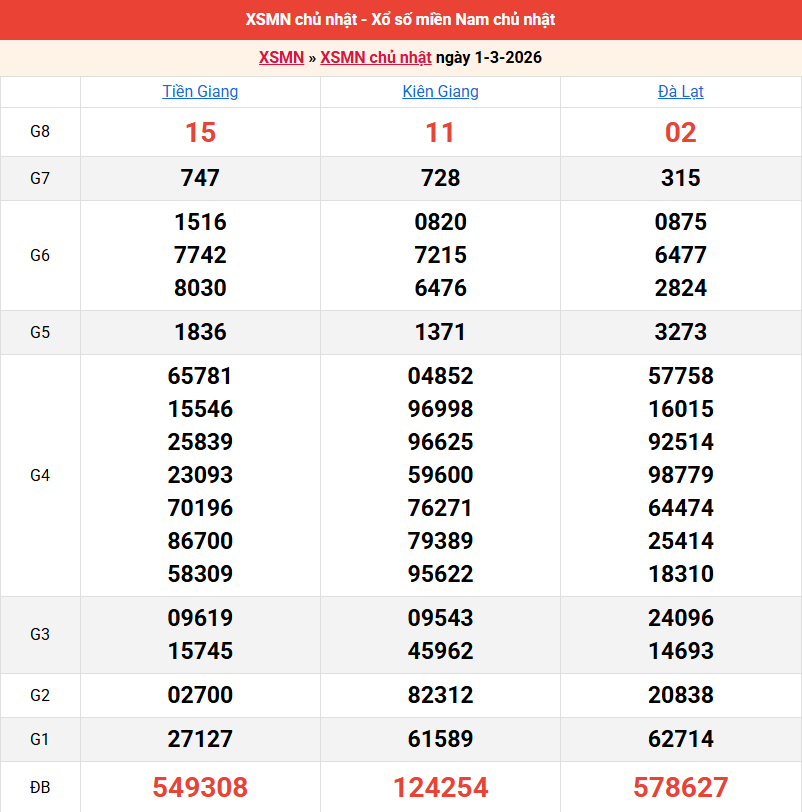Viewport: 802px width, 812px height.
Task: Click Đà Lạt G8 number 02
Action: coord(680,132)
